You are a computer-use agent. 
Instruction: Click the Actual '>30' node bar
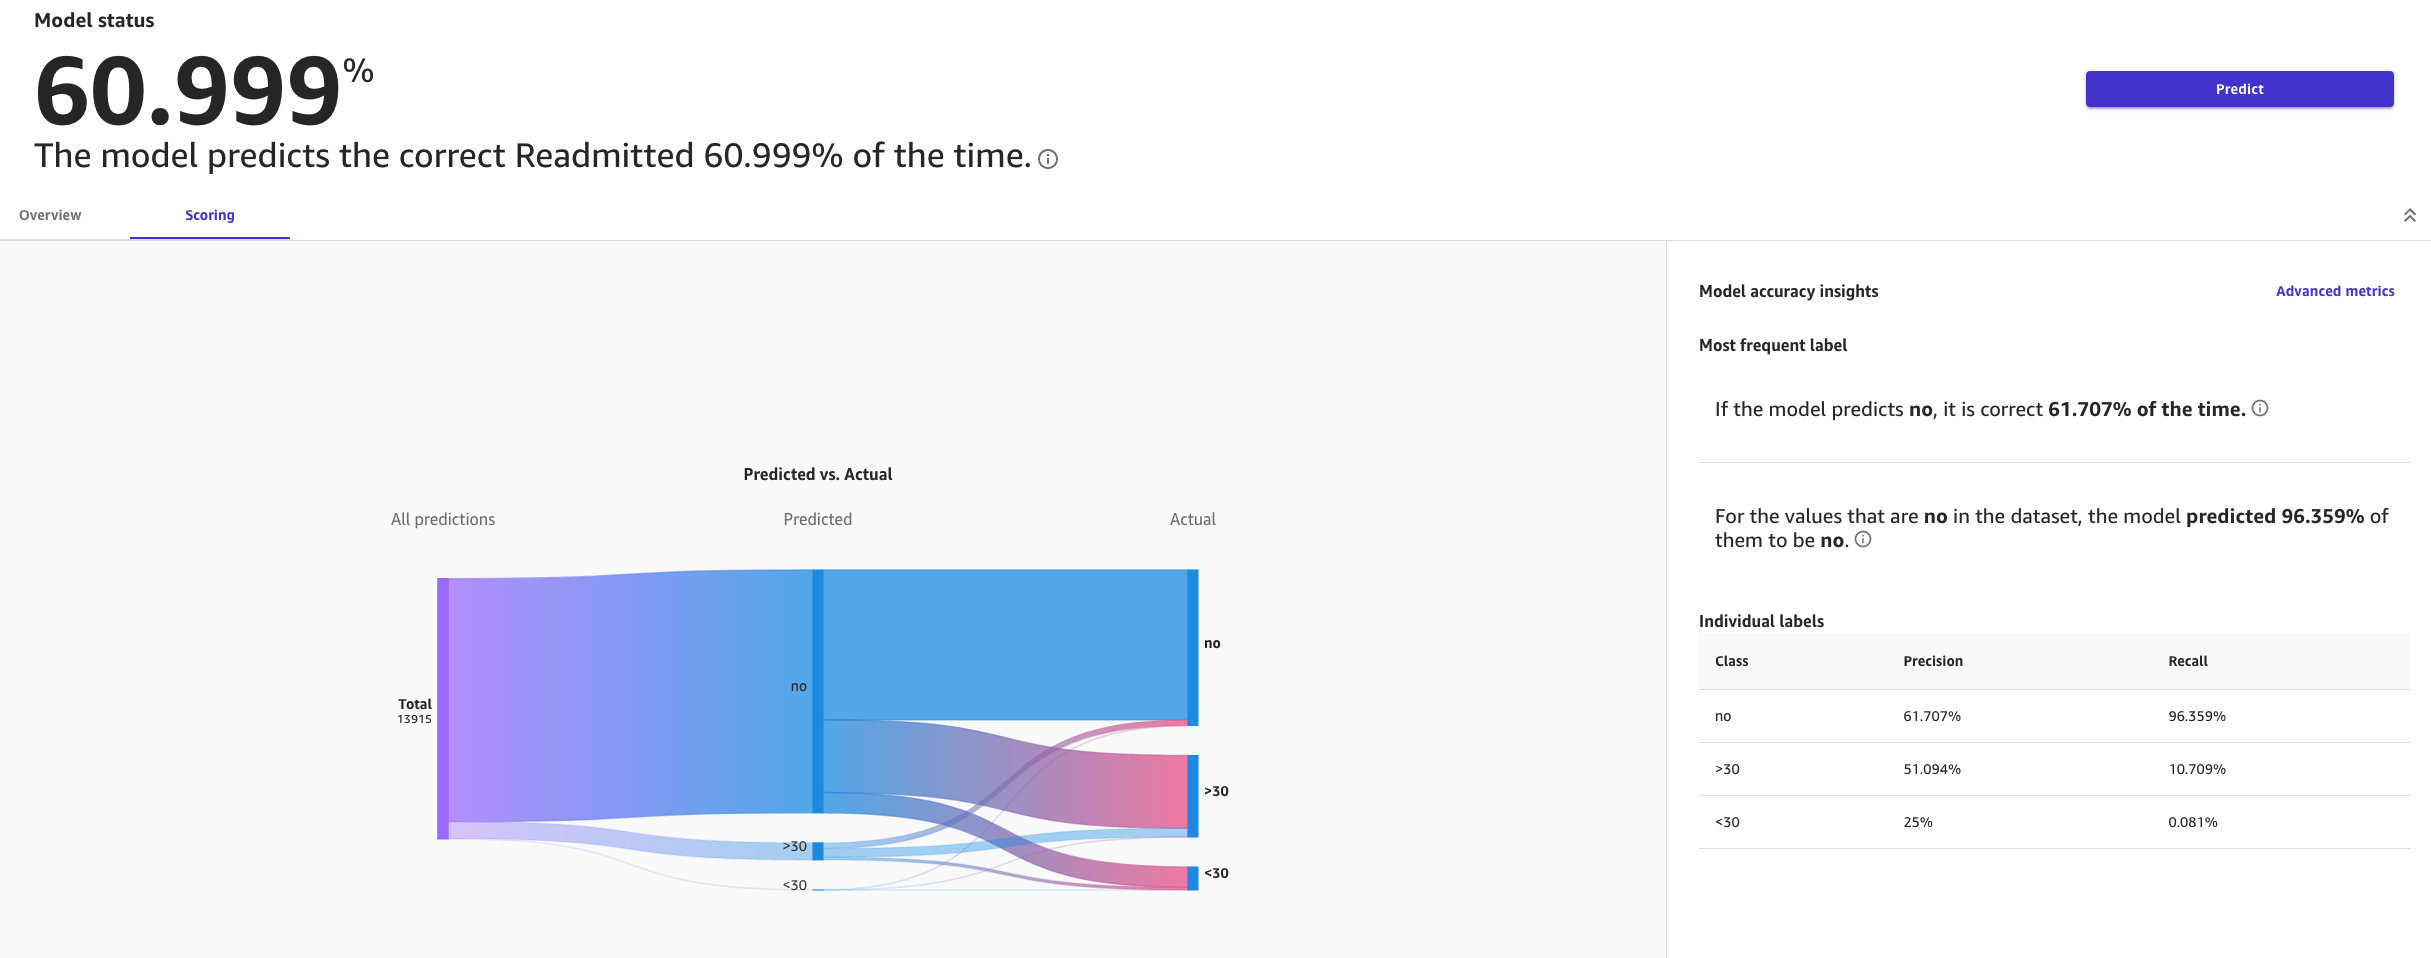[x=1192, y=795]
